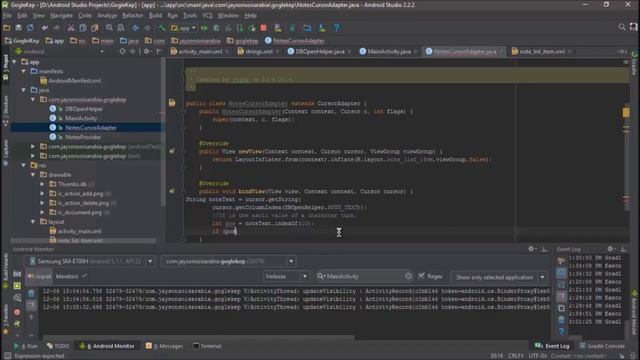Open the Gradle Console tool window button

click(x=602, y=346)
